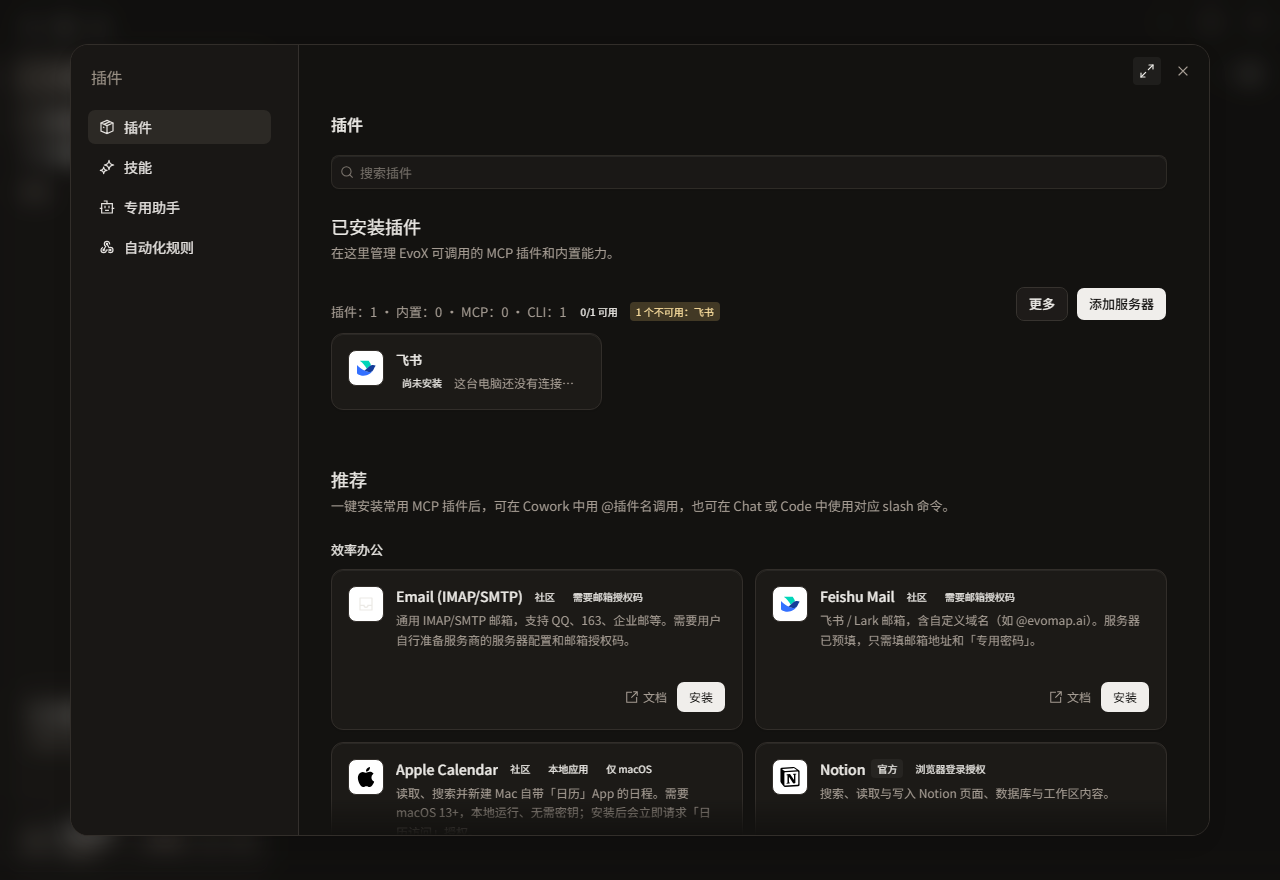
Task: Click the Email (IMAP/SMTP) mail icon
Action: tap(366, 604)
